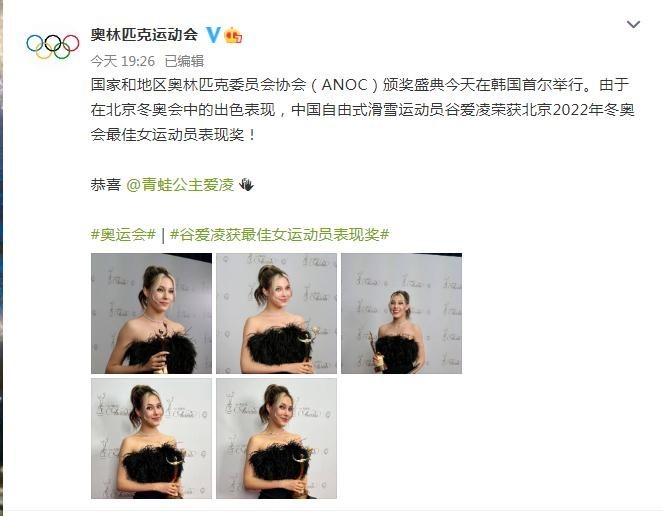Screen dimensions: 663x516
Task: Open the fifth photo thumbnail
Action: (277, 439)
